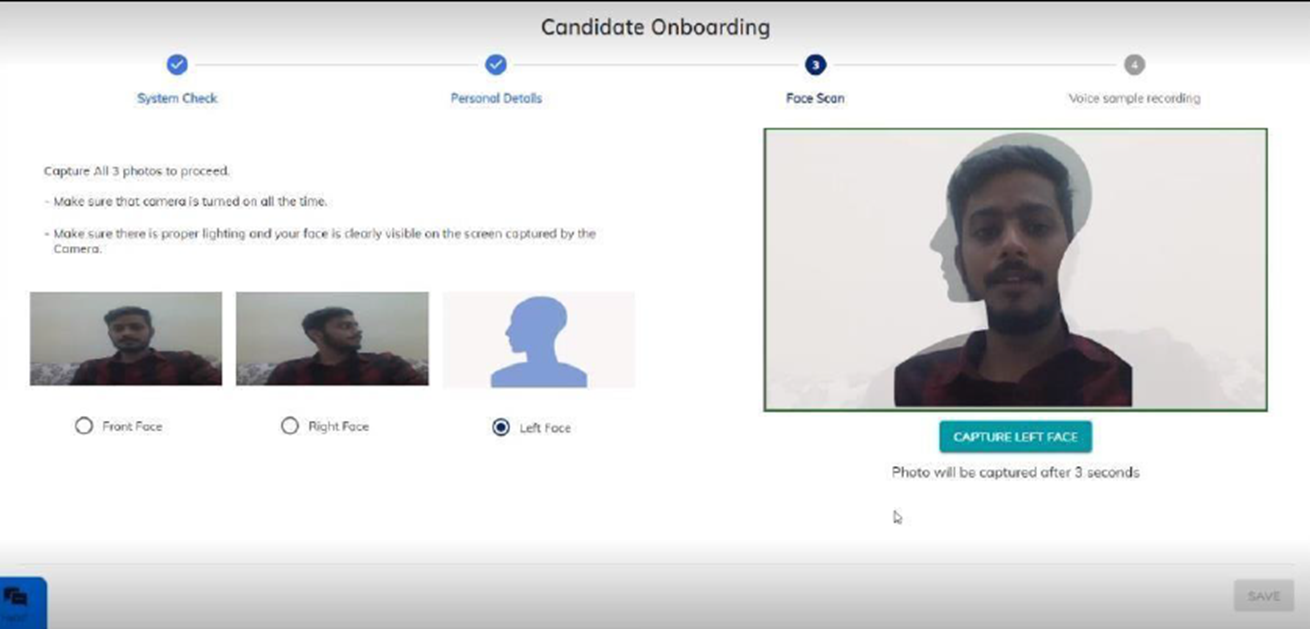Open the Face Scan step label
The height and width of the screenshot is (629, 1310).
coord(815,98)
